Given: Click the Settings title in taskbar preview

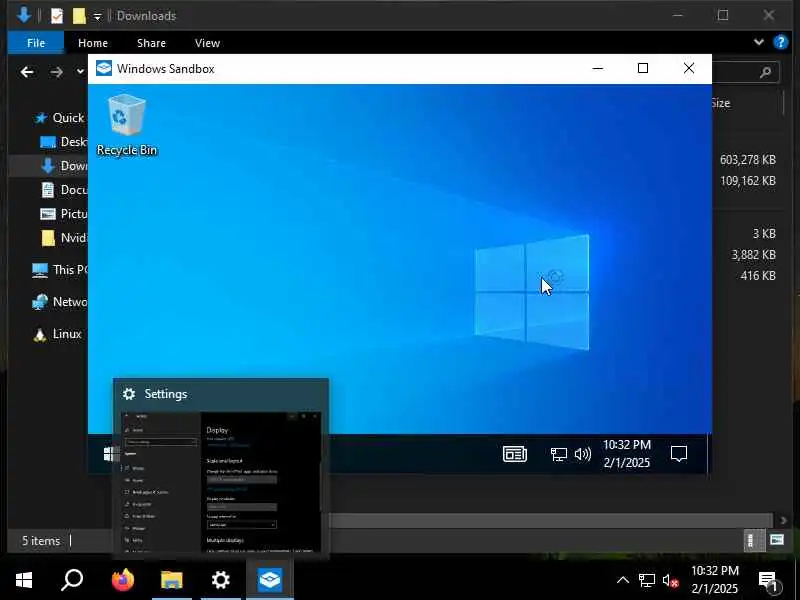Looking at the screenshot, I should click(x=165, y=394).
